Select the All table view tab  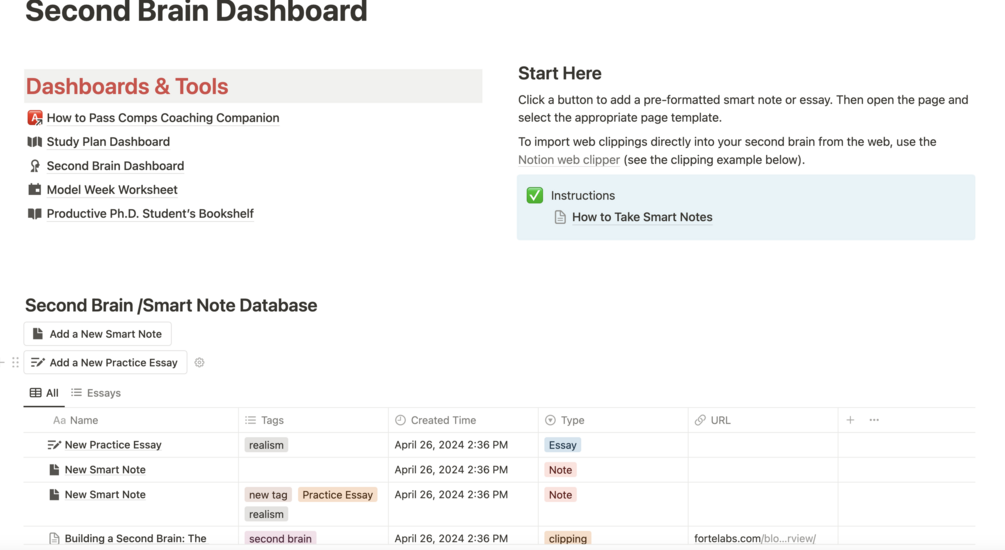point(44,393)
